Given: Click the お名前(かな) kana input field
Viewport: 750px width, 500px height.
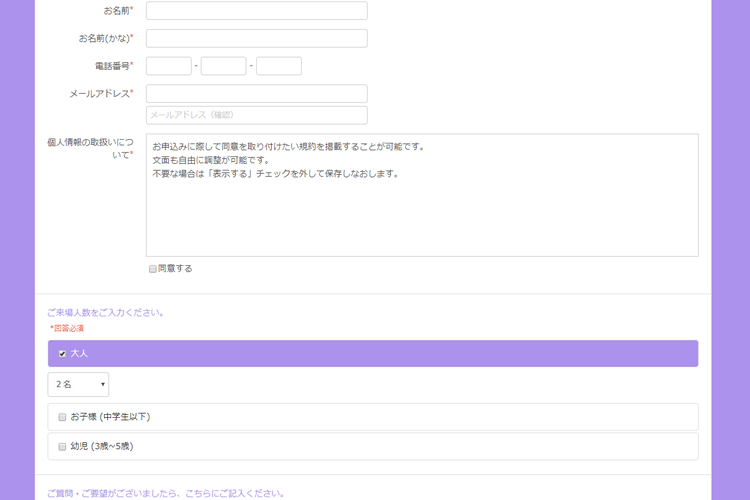Looking at the screenshot, I should [256, 39].
